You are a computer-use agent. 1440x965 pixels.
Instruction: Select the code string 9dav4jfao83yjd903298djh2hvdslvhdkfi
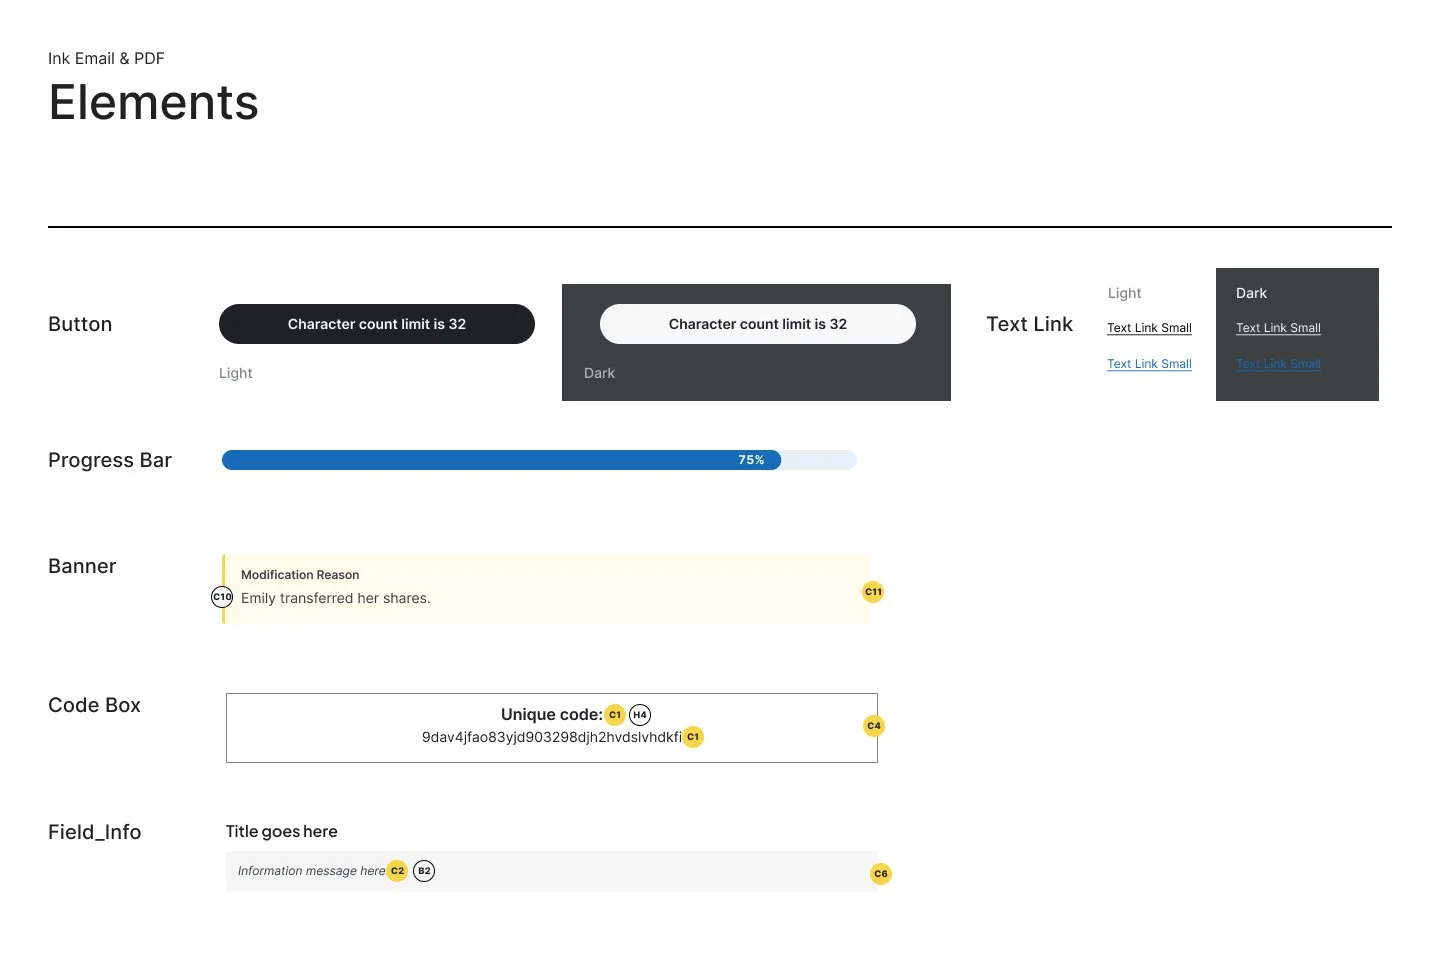[551, 737]
